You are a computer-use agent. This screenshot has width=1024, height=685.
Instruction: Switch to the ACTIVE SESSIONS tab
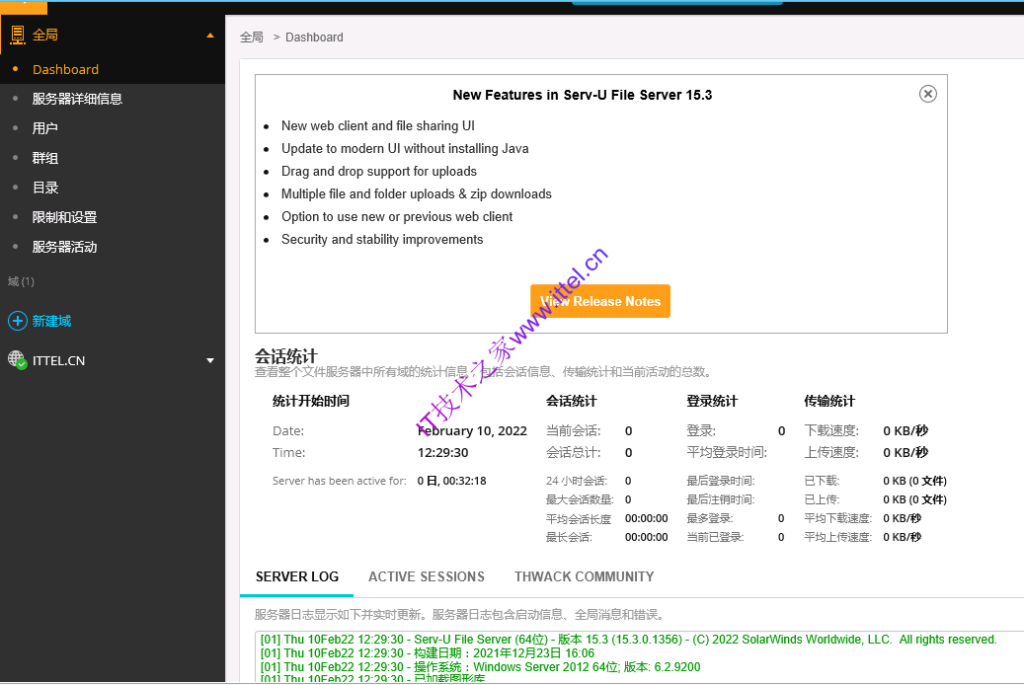pyautogui.click(x=426, y=577)
